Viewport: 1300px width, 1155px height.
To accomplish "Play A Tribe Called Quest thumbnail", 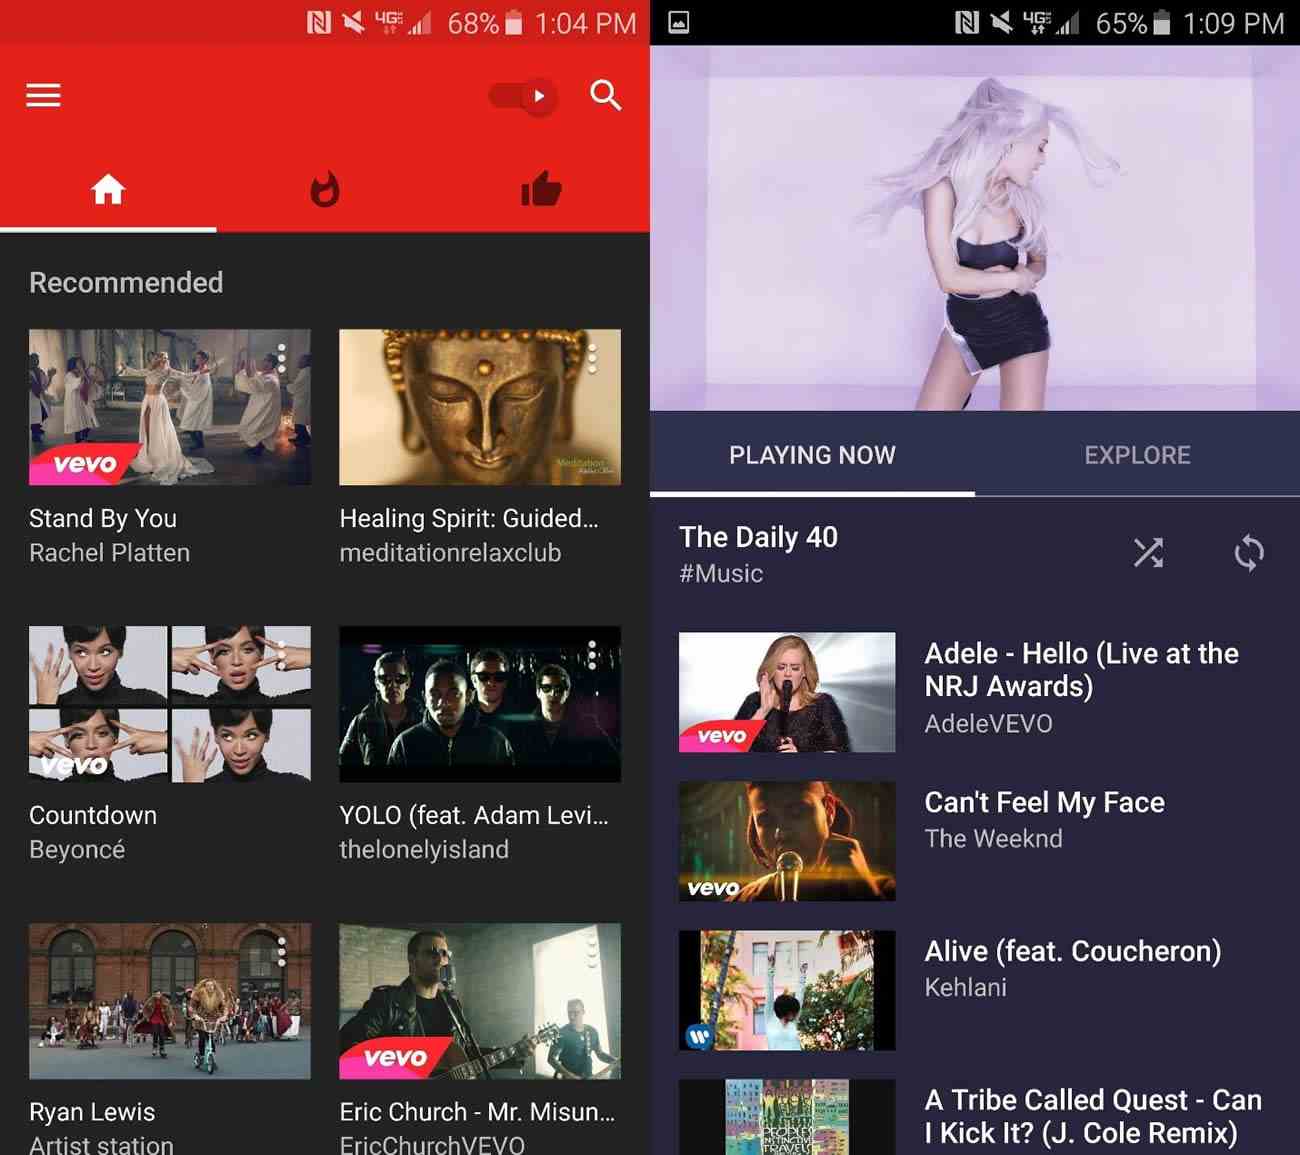I will tap(787, 1117).
